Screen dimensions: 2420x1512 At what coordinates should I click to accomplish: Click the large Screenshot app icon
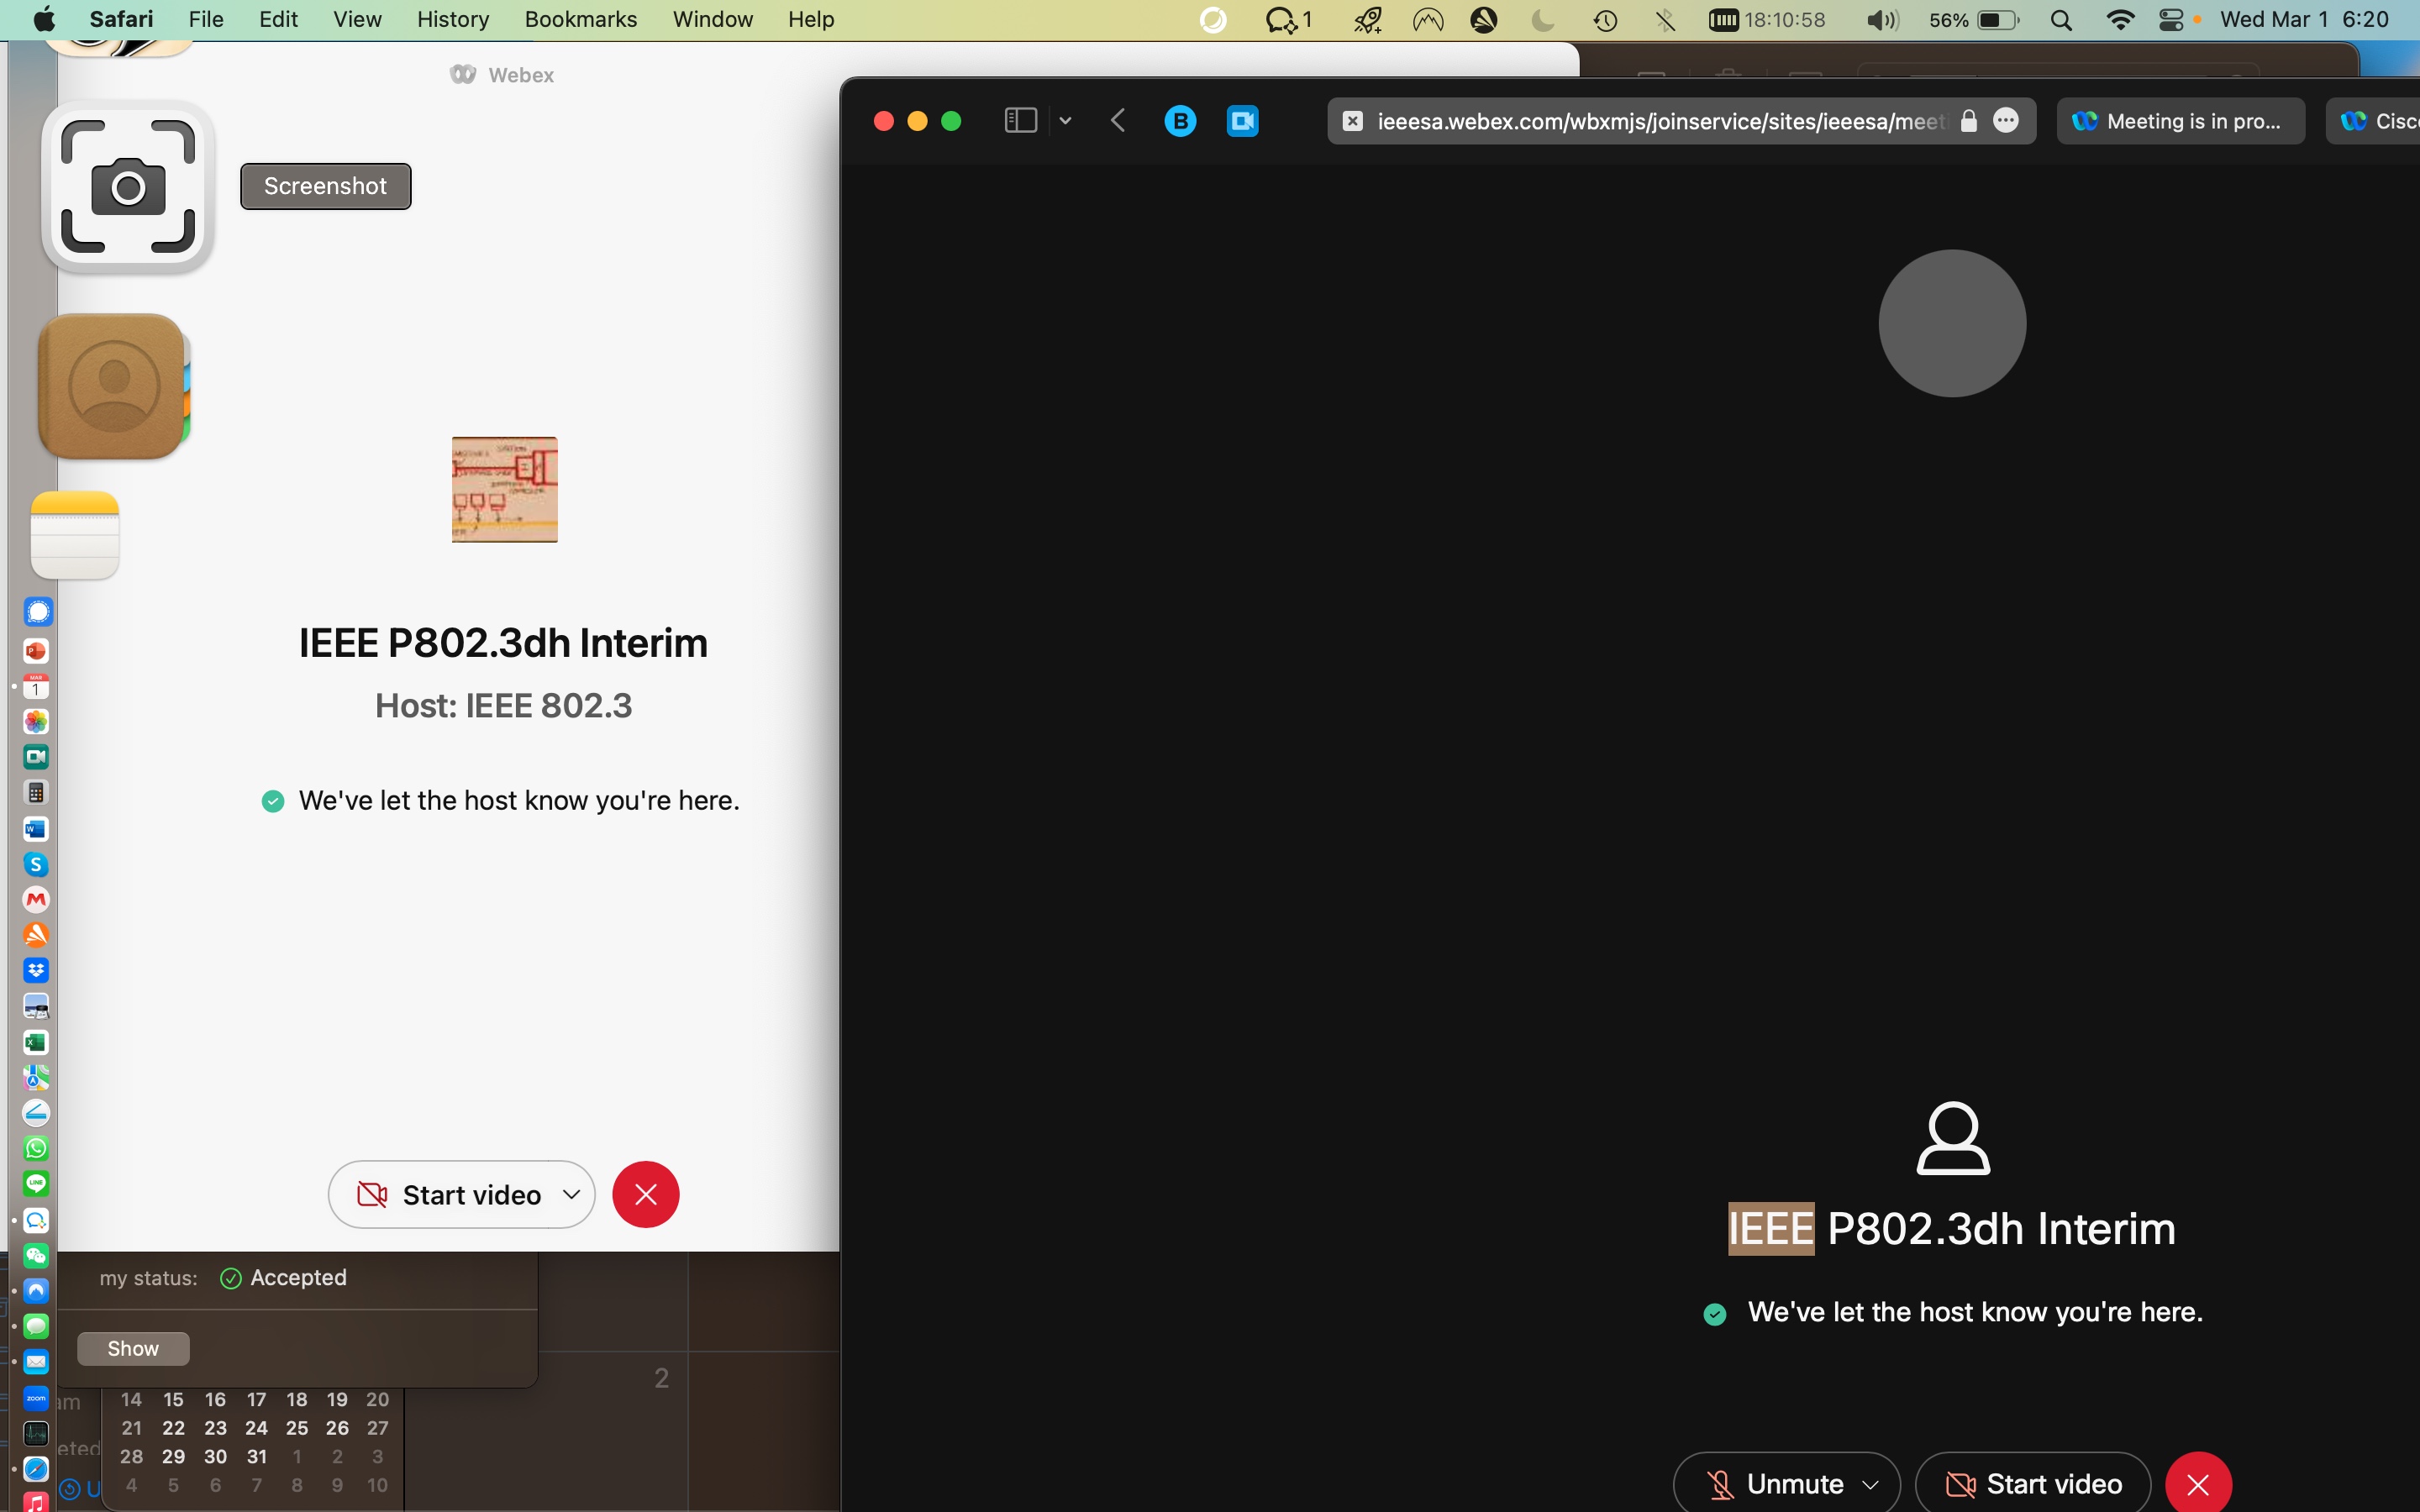(128, 187)
